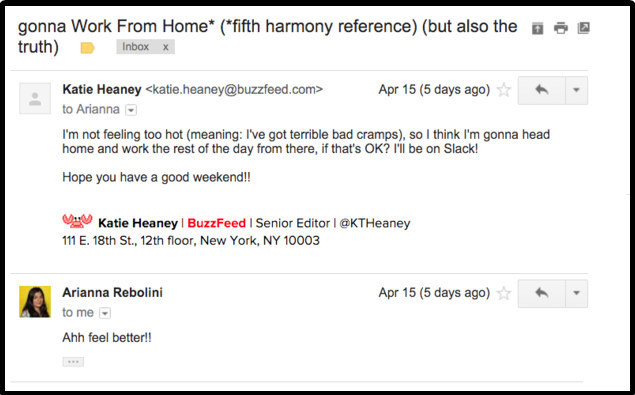Viewport: 635px width, 395px height.
Task: Star Arianna Rebolini's reply
Action: [x=504, y=293]
